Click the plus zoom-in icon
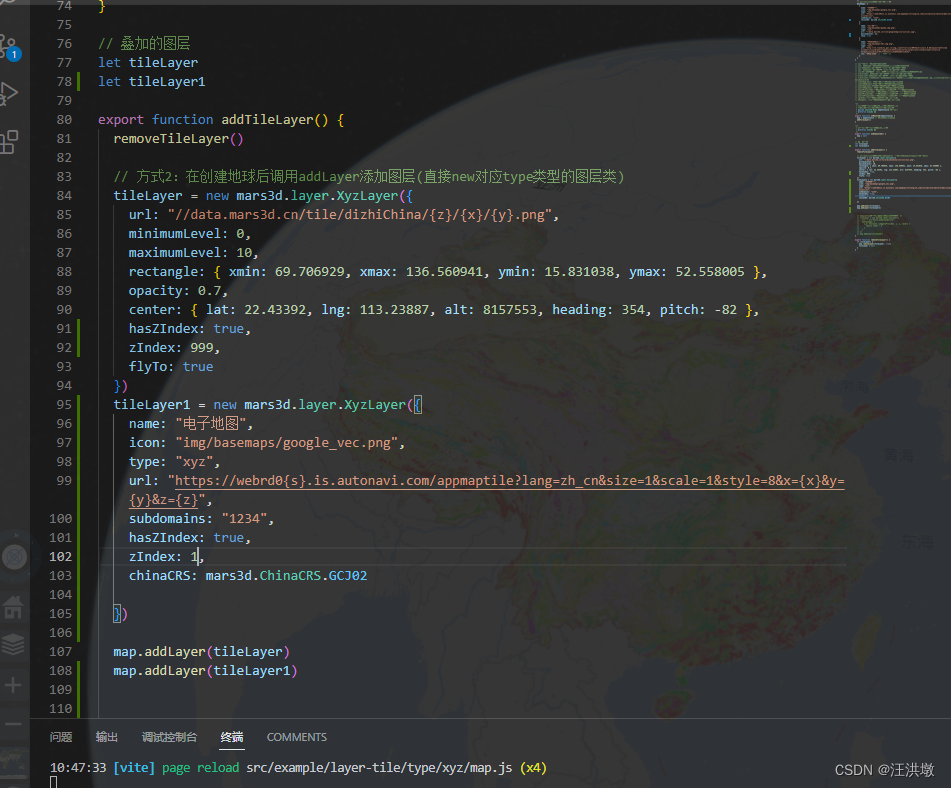This screenshot has height=788, width=951. [x=13, y=685]
